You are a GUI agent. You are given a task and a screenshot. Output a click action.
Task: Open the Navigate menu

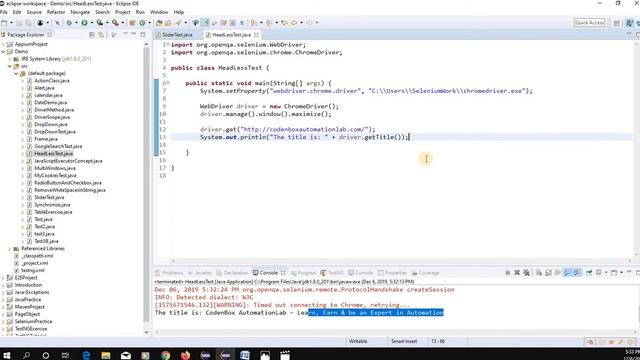pyautogui.click(x=80, y=12)
